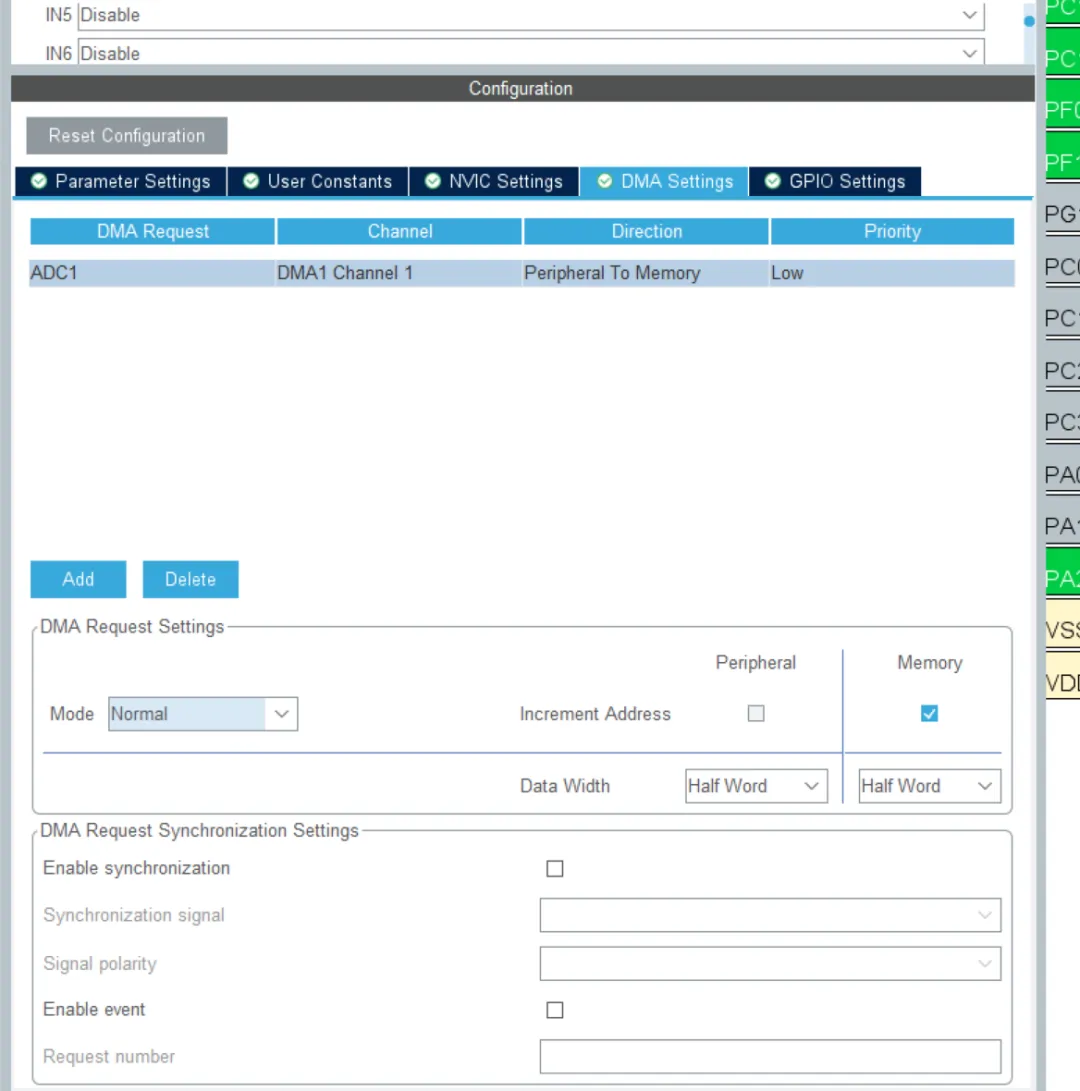This screenshot has height=1091, width=1080.
Task: Open the GPIO Settings tab
Action: (x=835, y=181)
